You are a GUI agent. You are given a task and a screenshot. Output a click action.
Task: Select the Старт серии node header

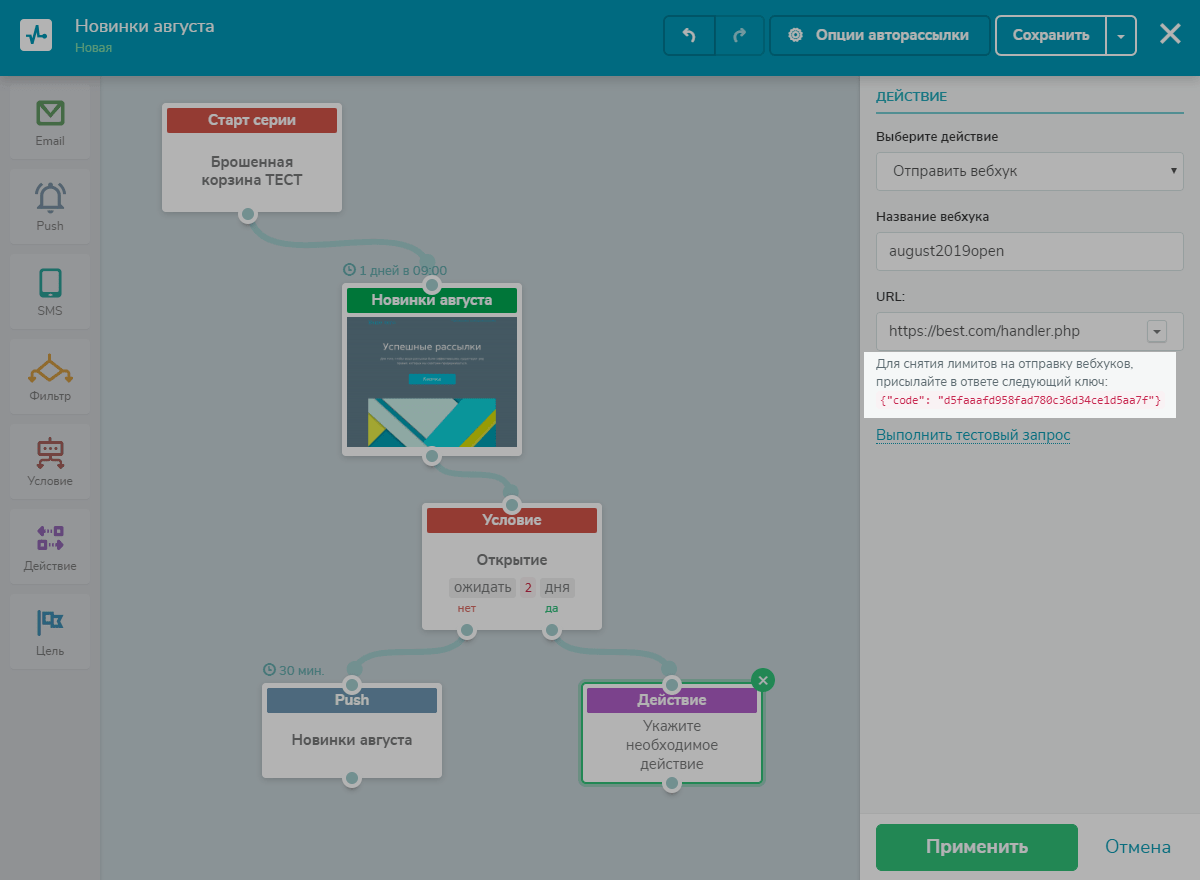click(x=252, y=120)
